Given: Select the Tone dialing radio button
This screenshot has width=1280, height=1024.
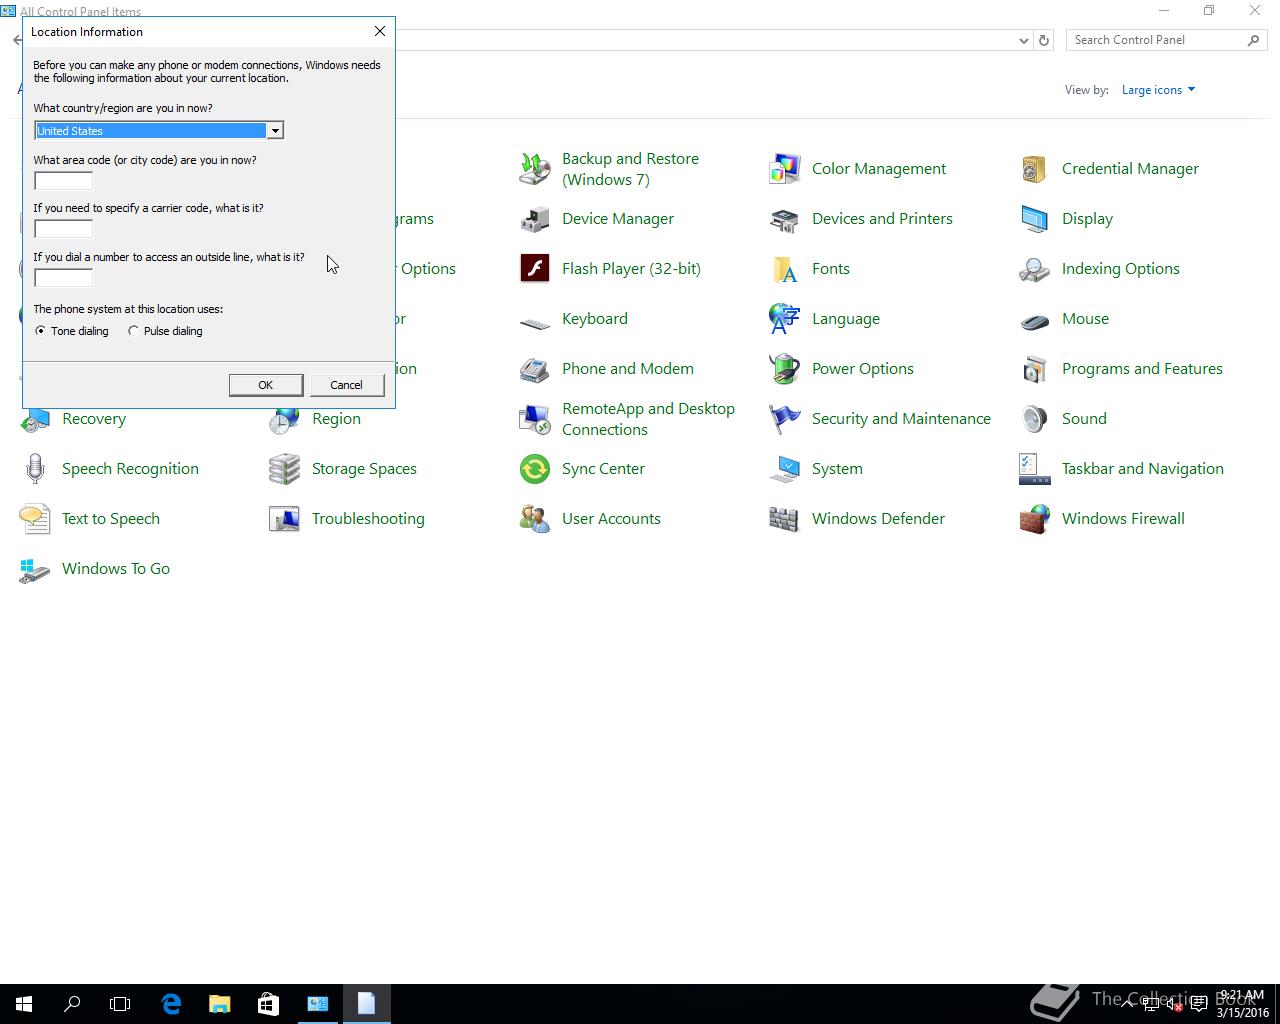Looking at the screenshot, I should (x=40, y=331).
